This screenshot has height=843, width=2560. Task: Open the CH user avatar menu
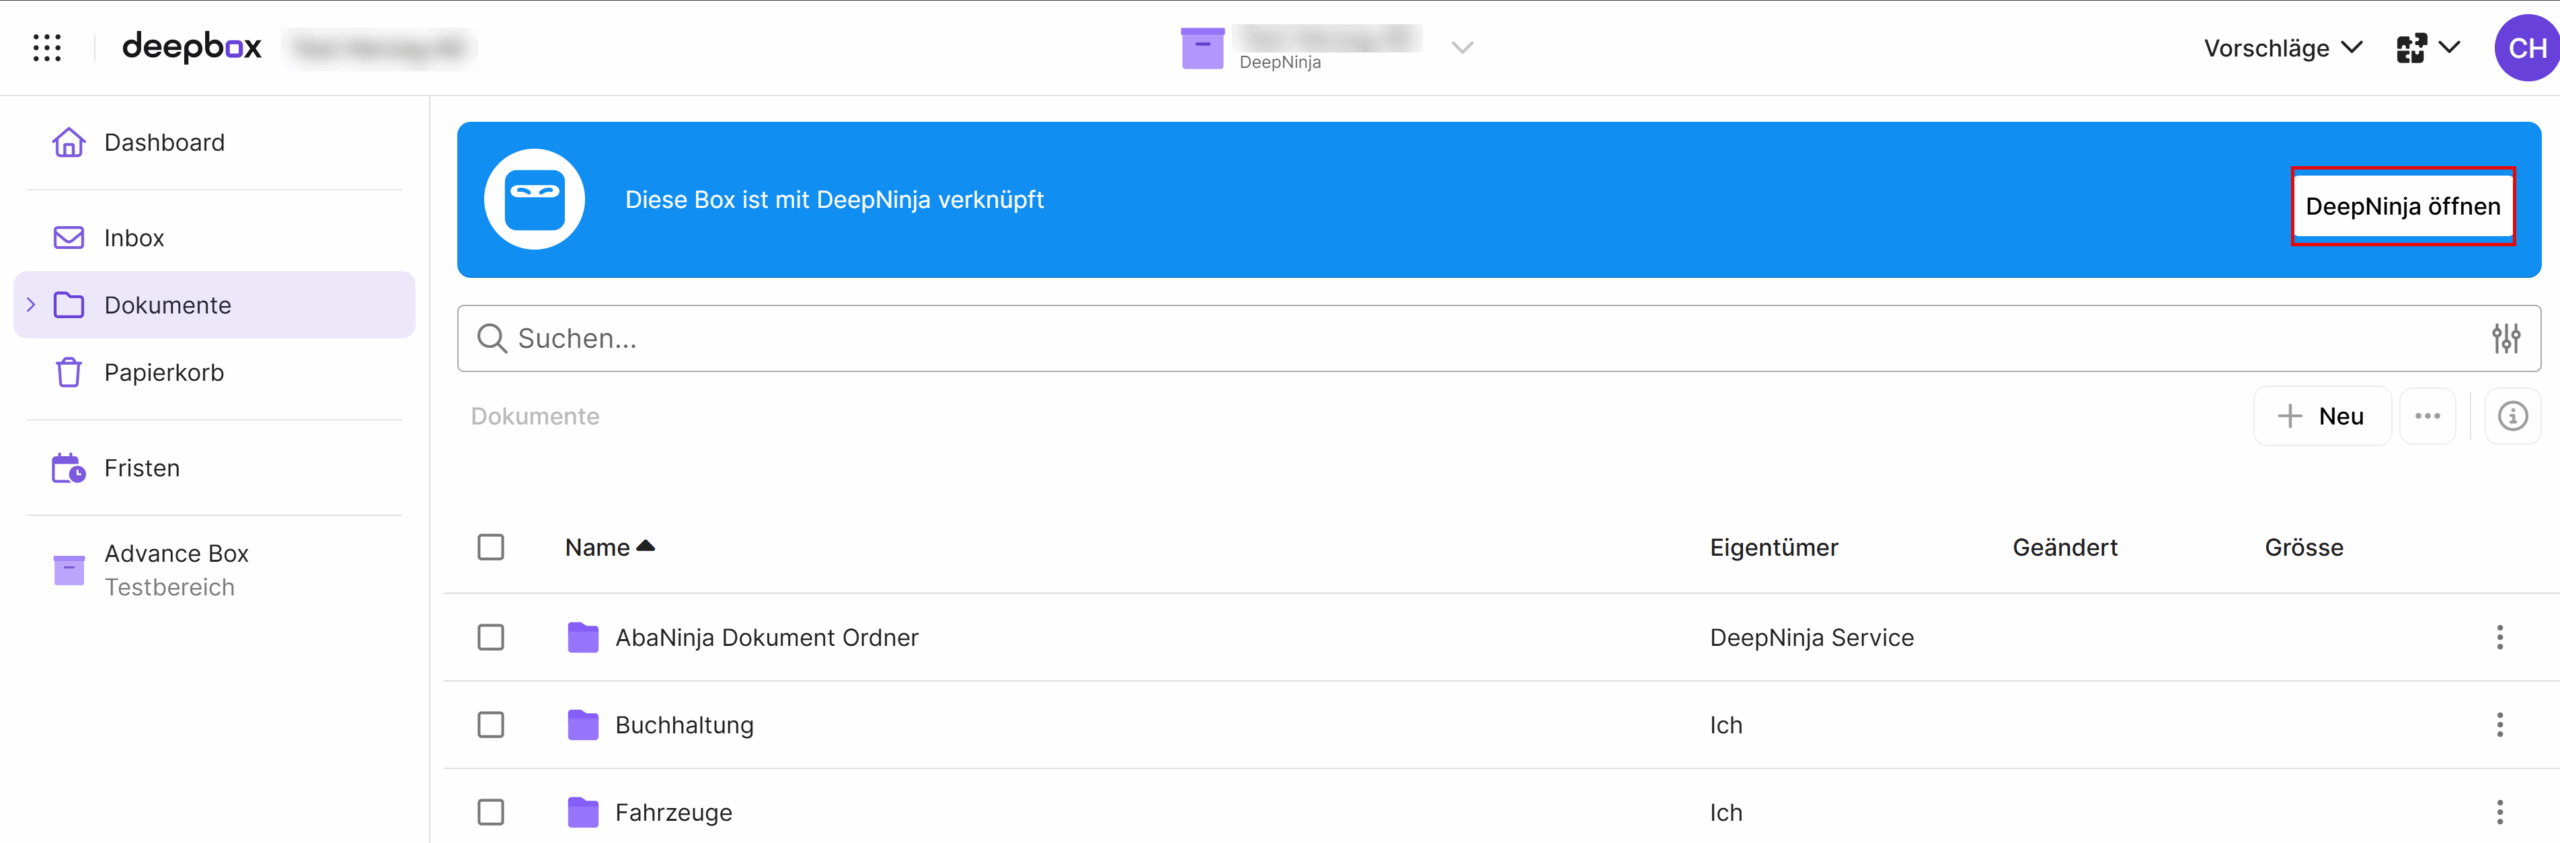coord(2526,48)
